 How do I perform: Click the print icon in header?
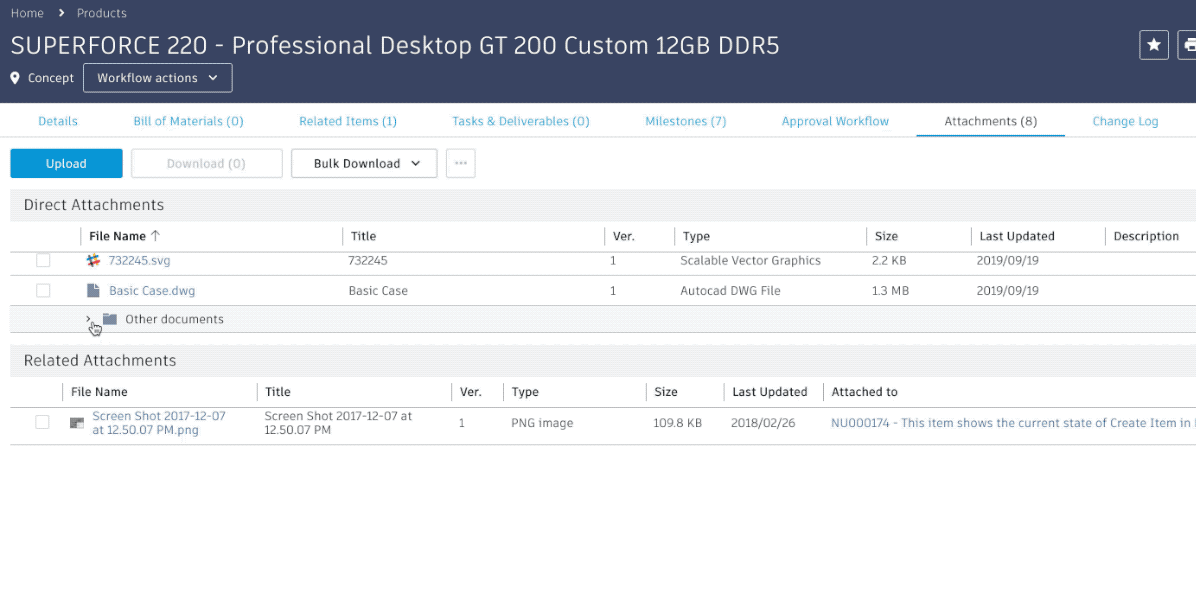[x=1189, y=45]
